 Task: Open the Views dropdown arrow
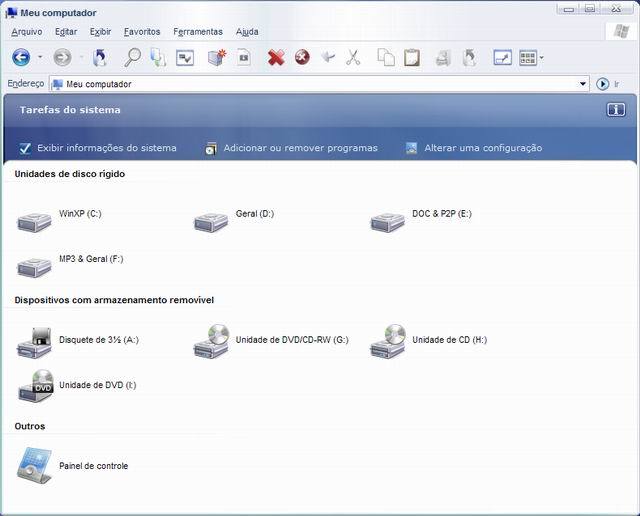pyautogui.click(x=542, y=58)
